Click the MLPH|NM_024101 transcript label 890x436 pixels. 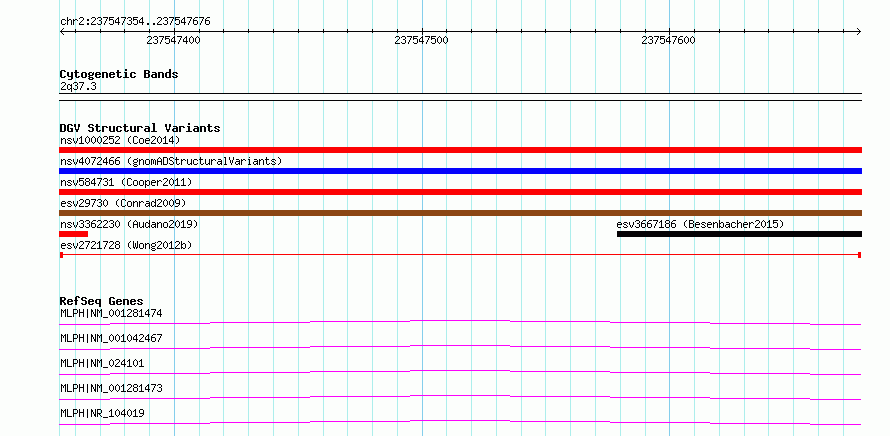click(x=102, y=363)
